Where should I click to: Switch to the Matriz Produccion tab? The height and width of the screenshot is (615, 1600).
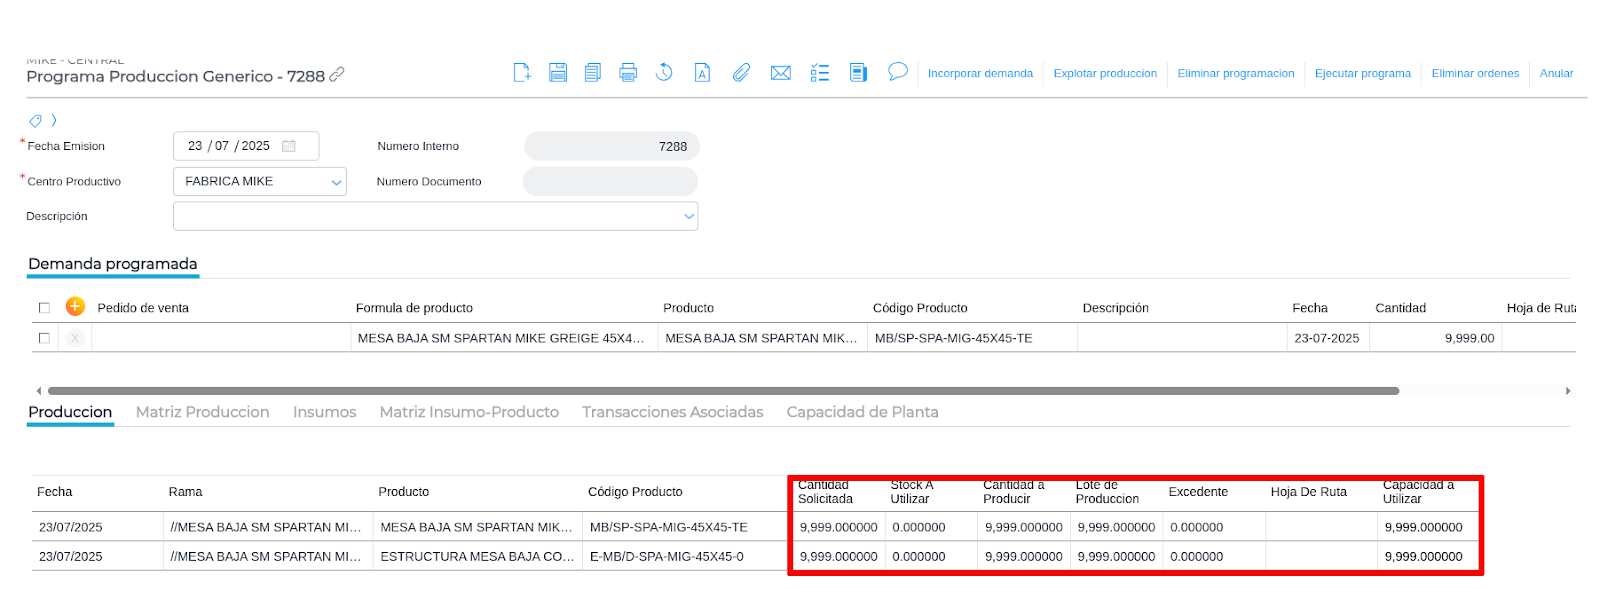(202, 412)
